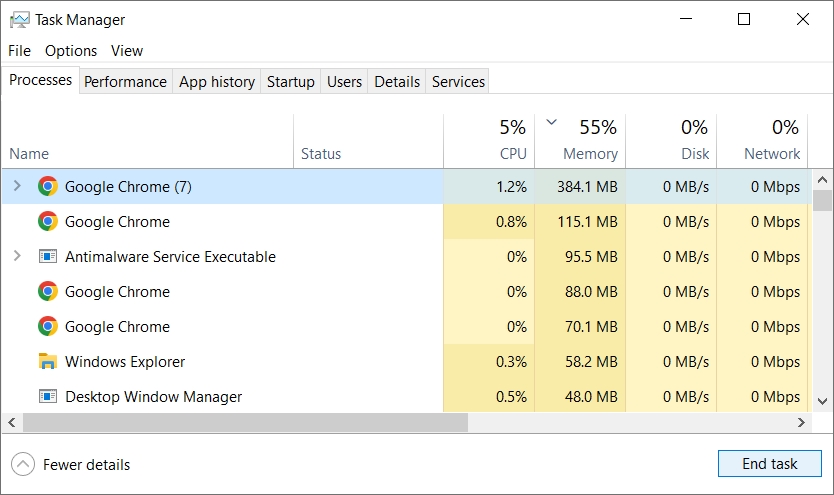Click the vertical scrollbar down arrow

822,401
